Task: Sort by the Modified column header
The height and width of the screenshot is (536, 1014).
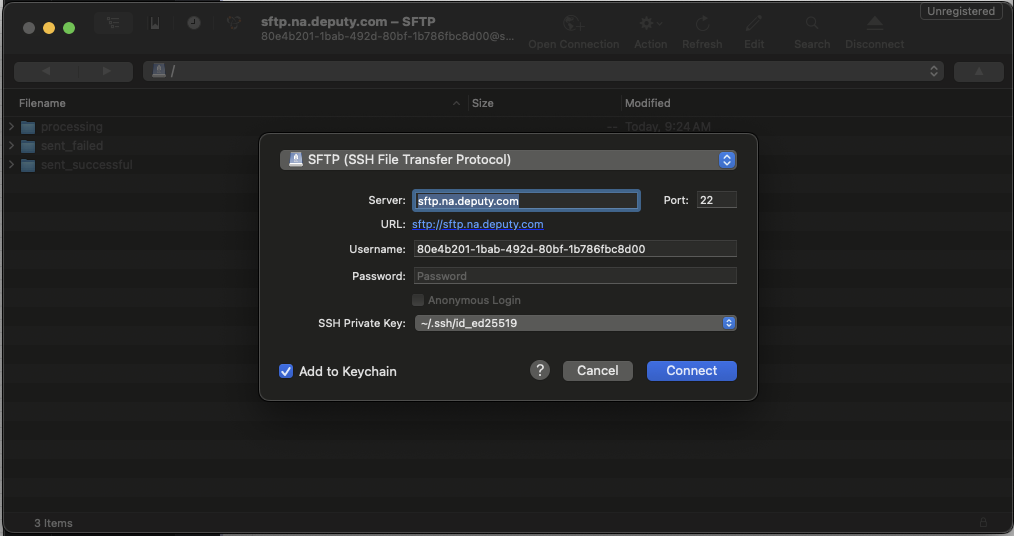Action: 647,103
